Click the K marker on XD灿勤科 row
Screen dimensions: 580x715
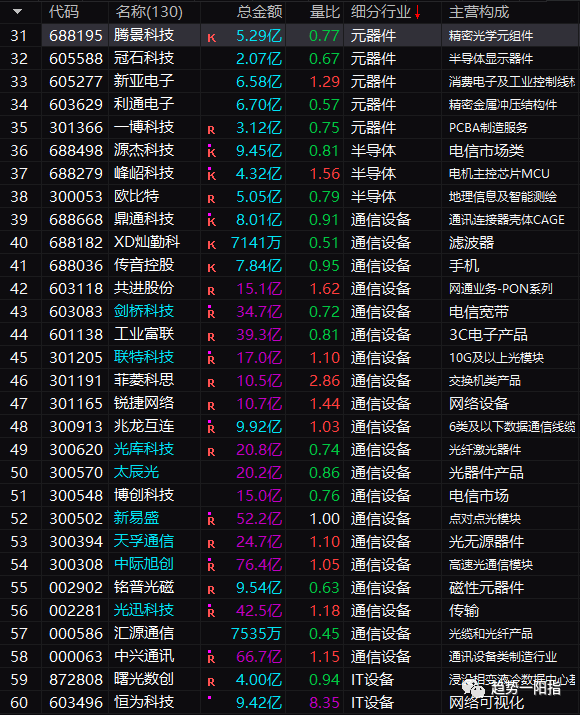tap(211, 245)
